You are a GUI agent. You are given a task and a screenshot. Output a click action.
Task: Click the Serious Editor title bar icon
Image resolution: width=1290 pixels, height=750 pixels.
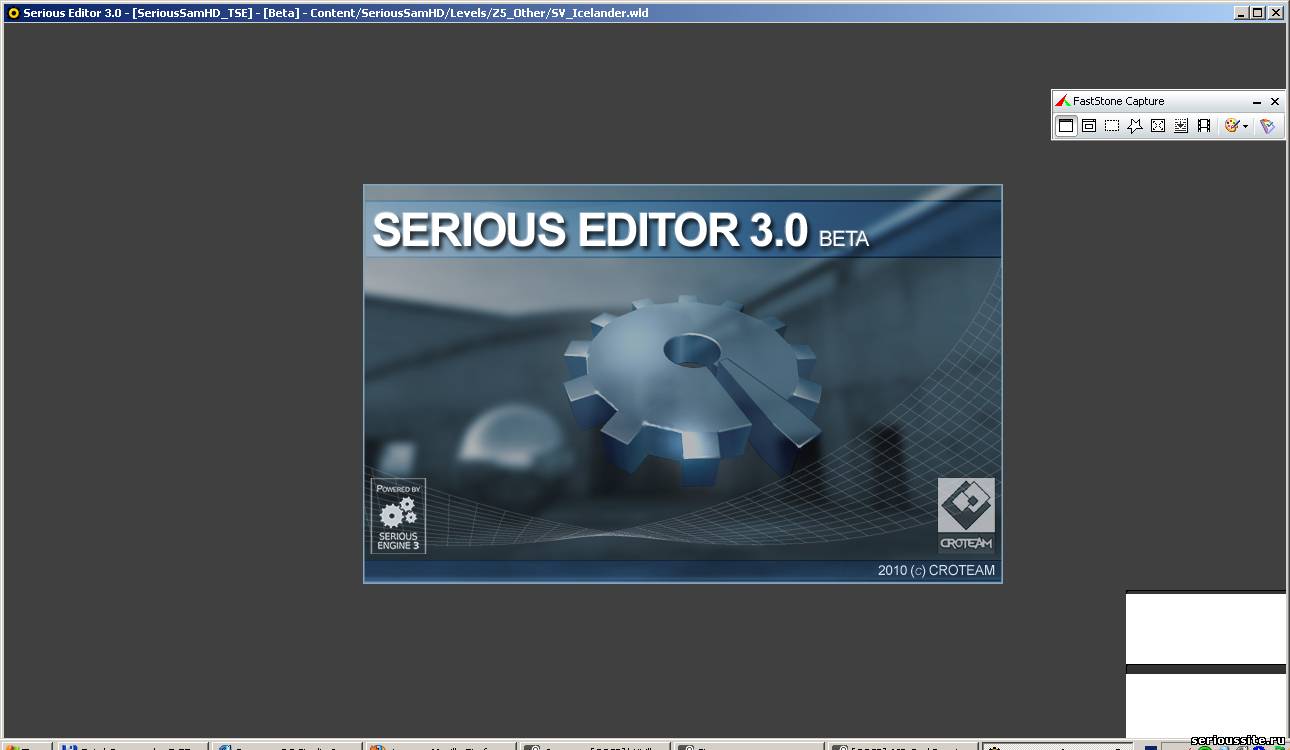pos(13,13)
